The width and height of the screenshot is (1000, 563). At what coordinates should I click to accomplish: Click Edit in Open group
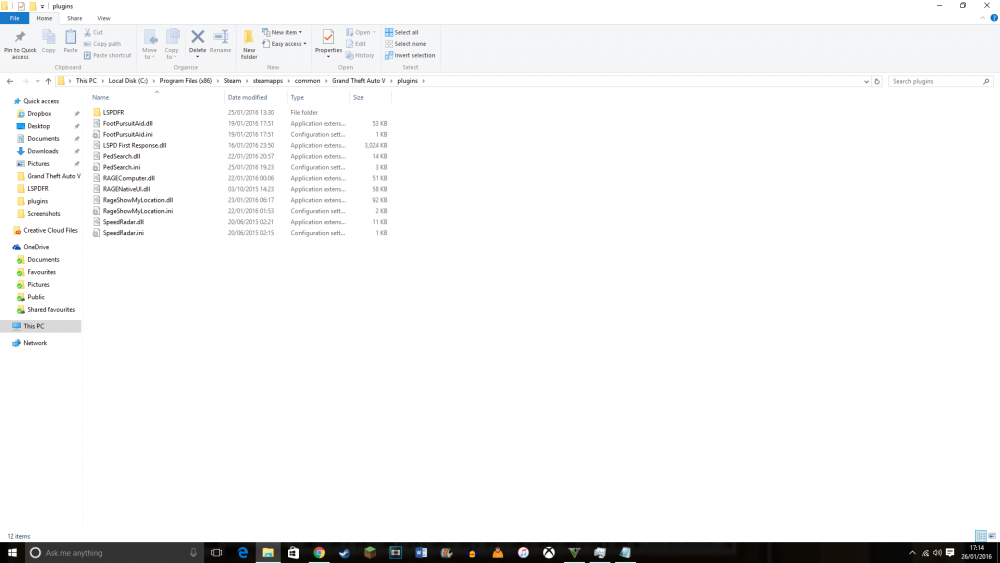coord(356,44)
